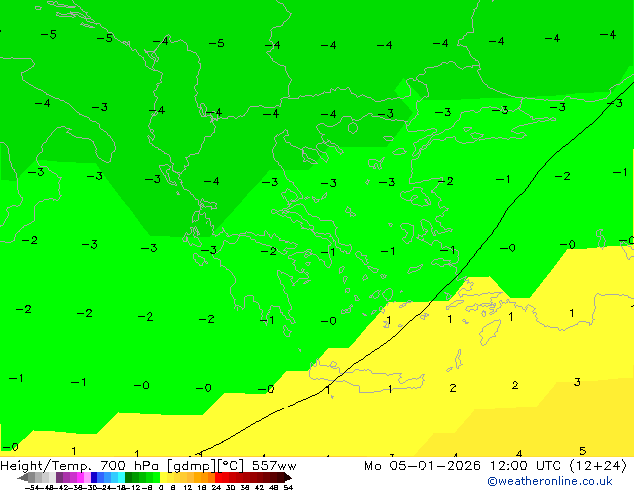Click the '3' temperature value near the orange area

577,382
